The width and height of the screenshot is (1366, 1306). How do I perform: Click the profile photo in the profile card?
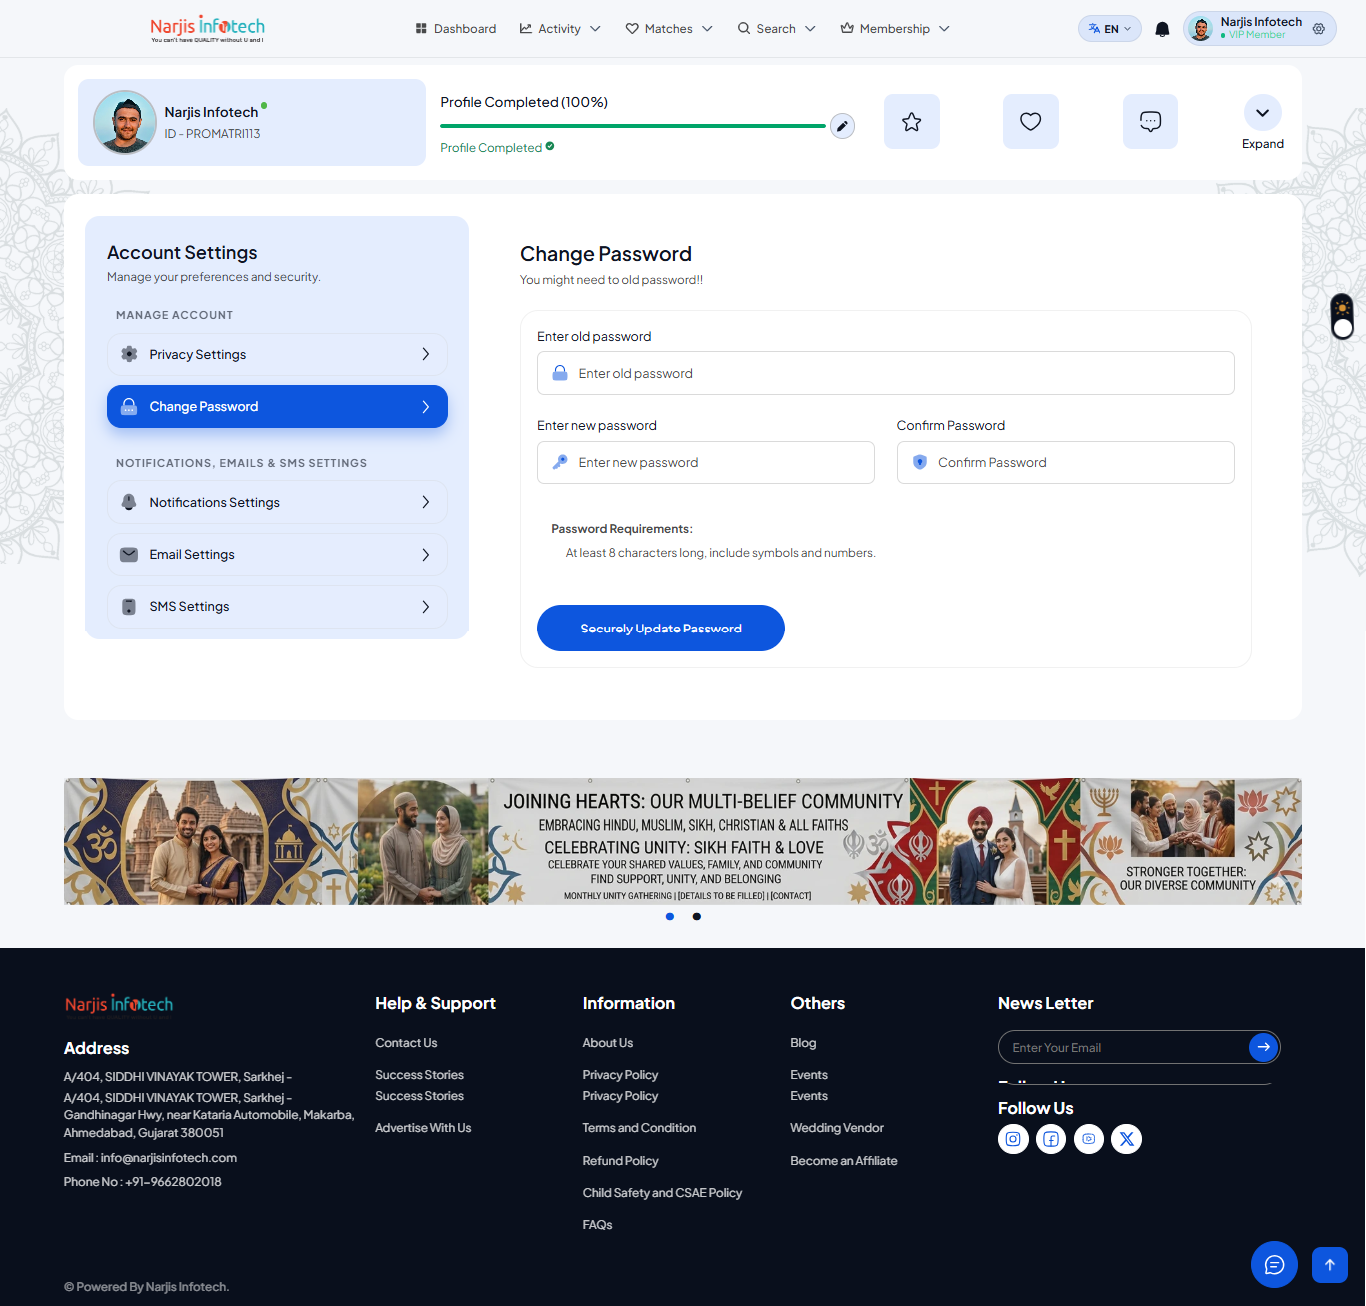[x=125, y=122]
